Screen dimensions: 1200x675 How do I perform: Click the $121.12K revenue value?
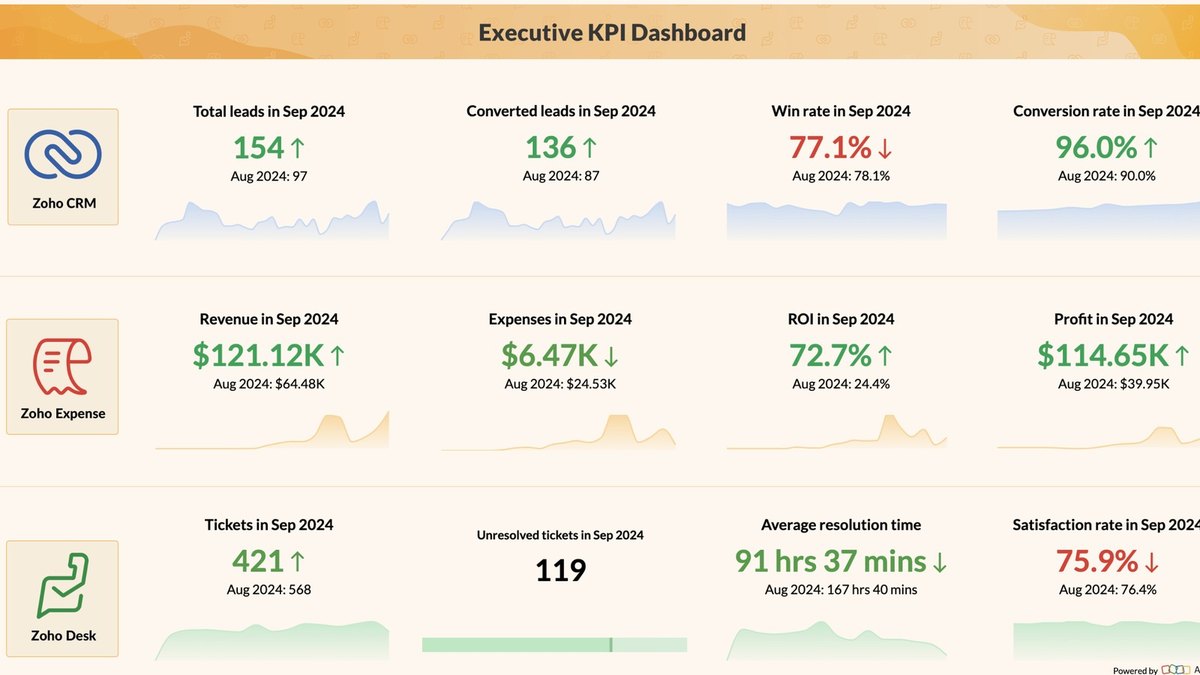pos(258,355)
